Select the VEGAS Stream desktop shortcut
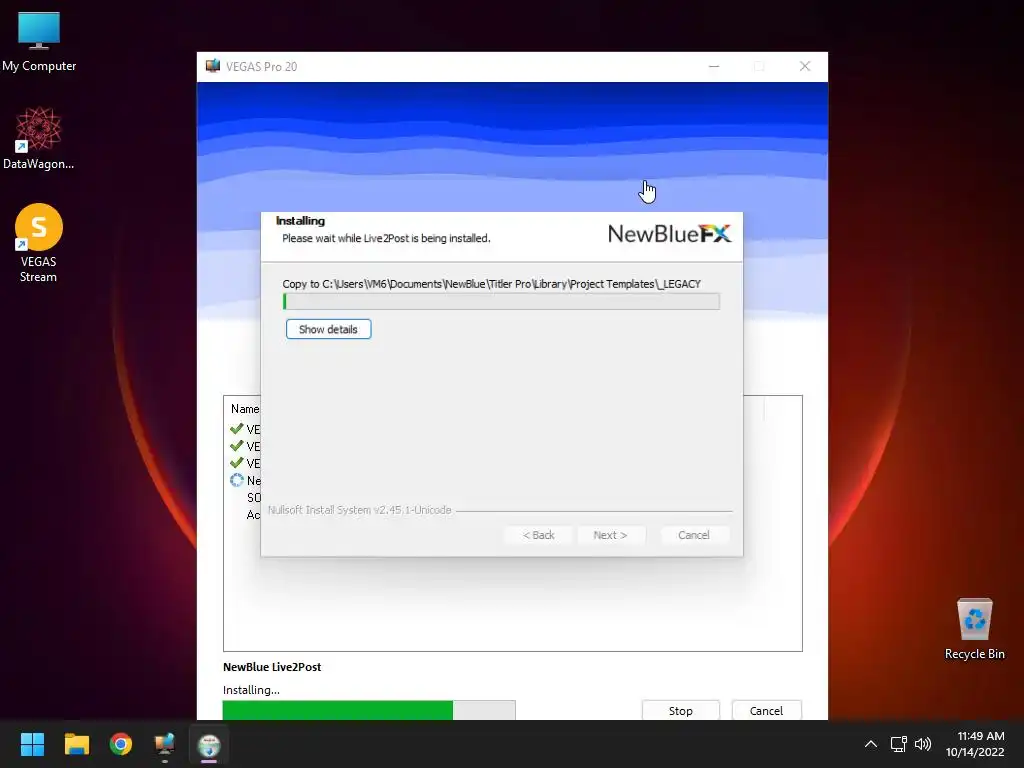The image size is (1024, 768). point(39,243)
